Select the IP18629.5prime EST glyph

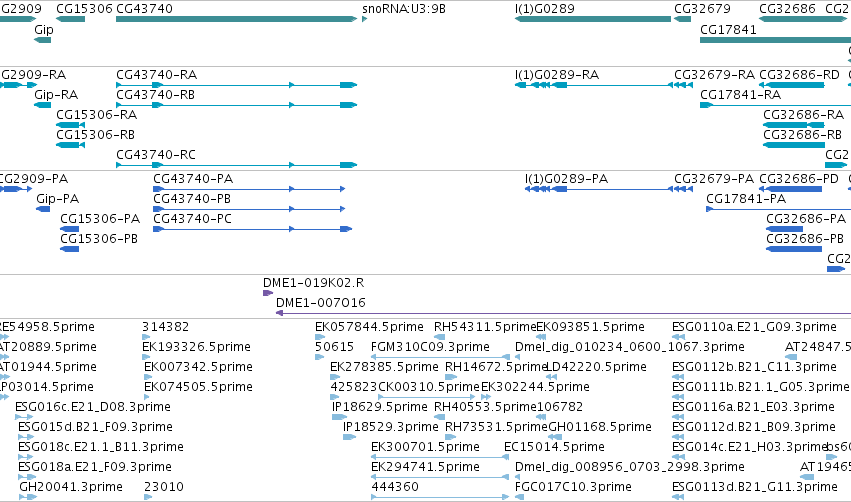pos(339,417)
